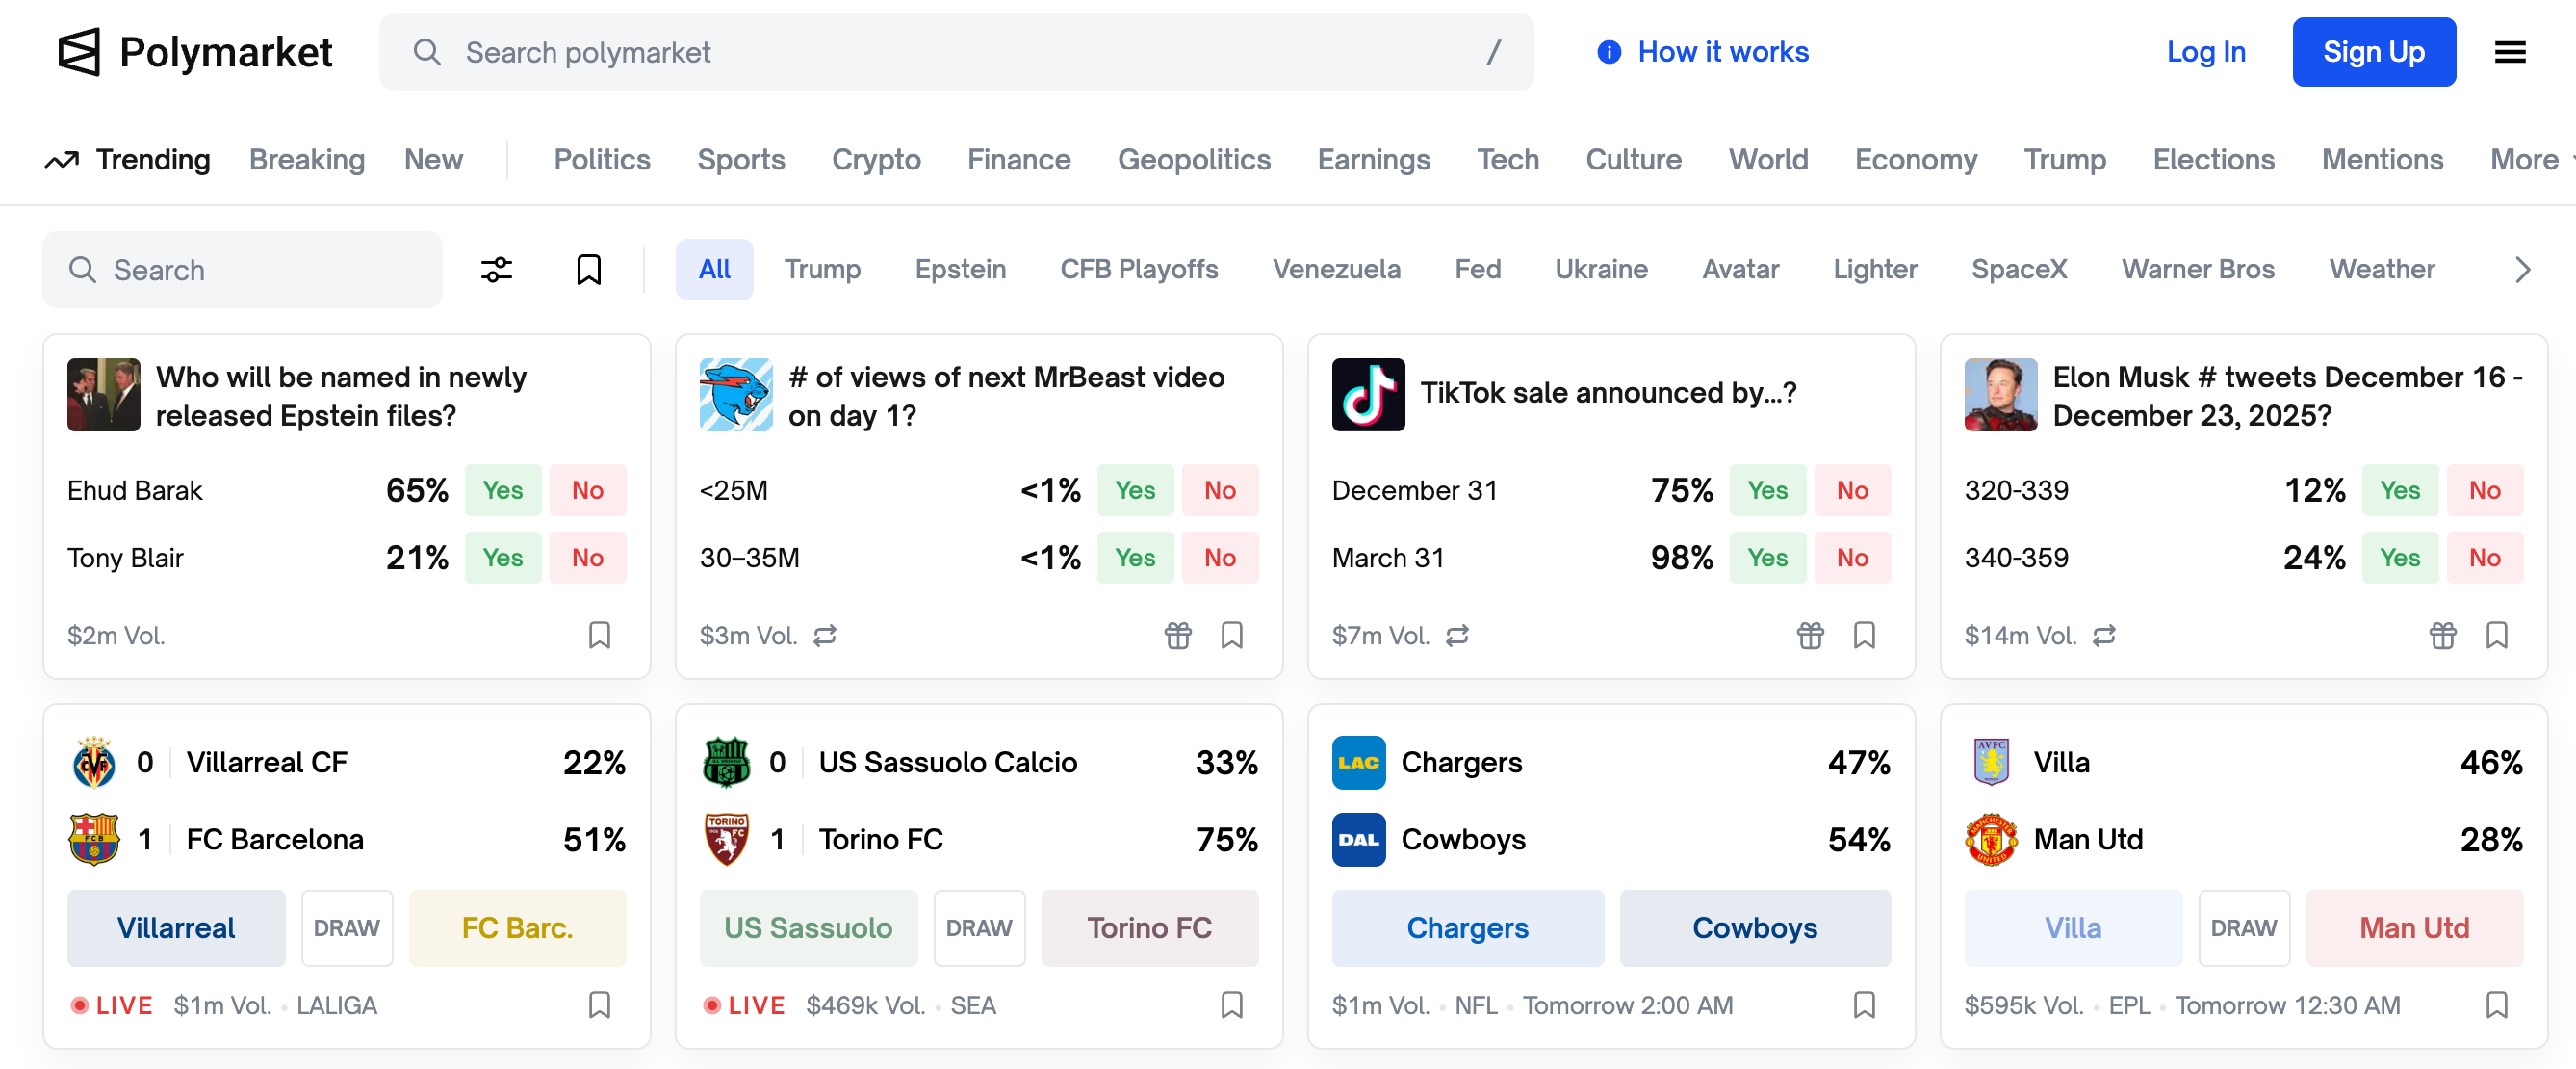Click the info icon beside How it works
This screenshot has height=1069, width=2576.
pyautogui.click(x=1608, y=52)
